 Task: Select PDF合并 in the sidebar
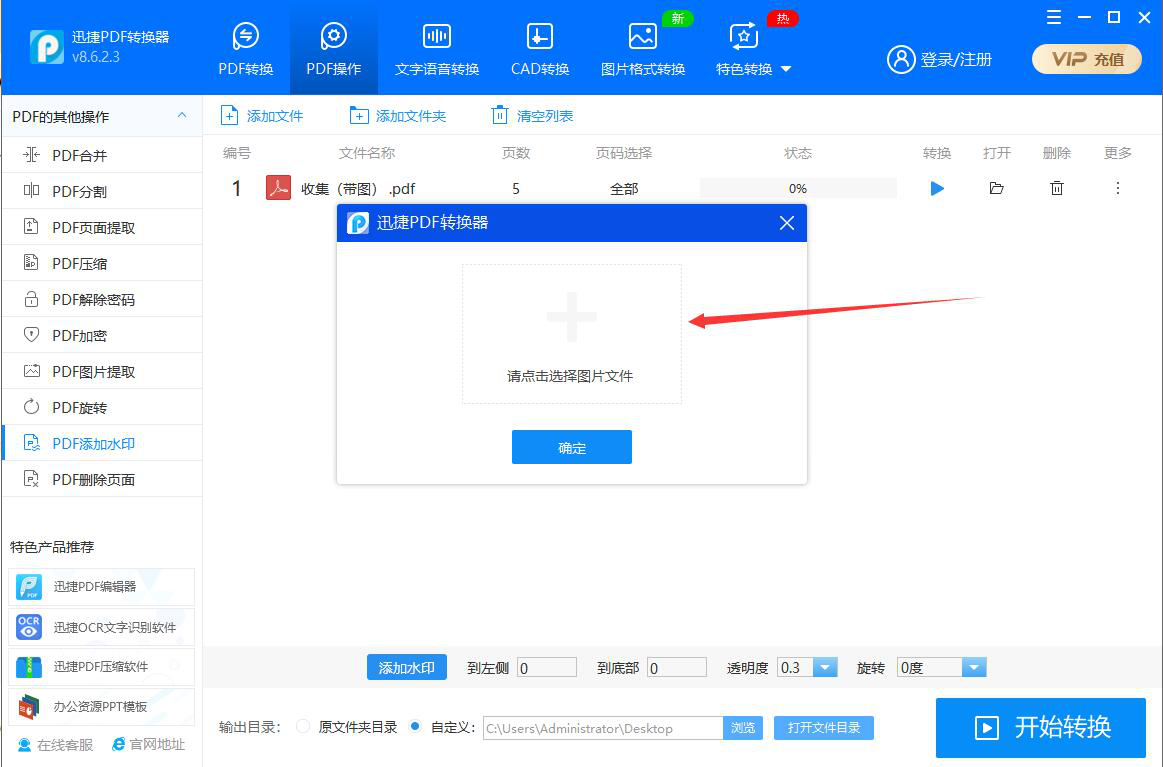pyautogui.click(x=102, y=155)
